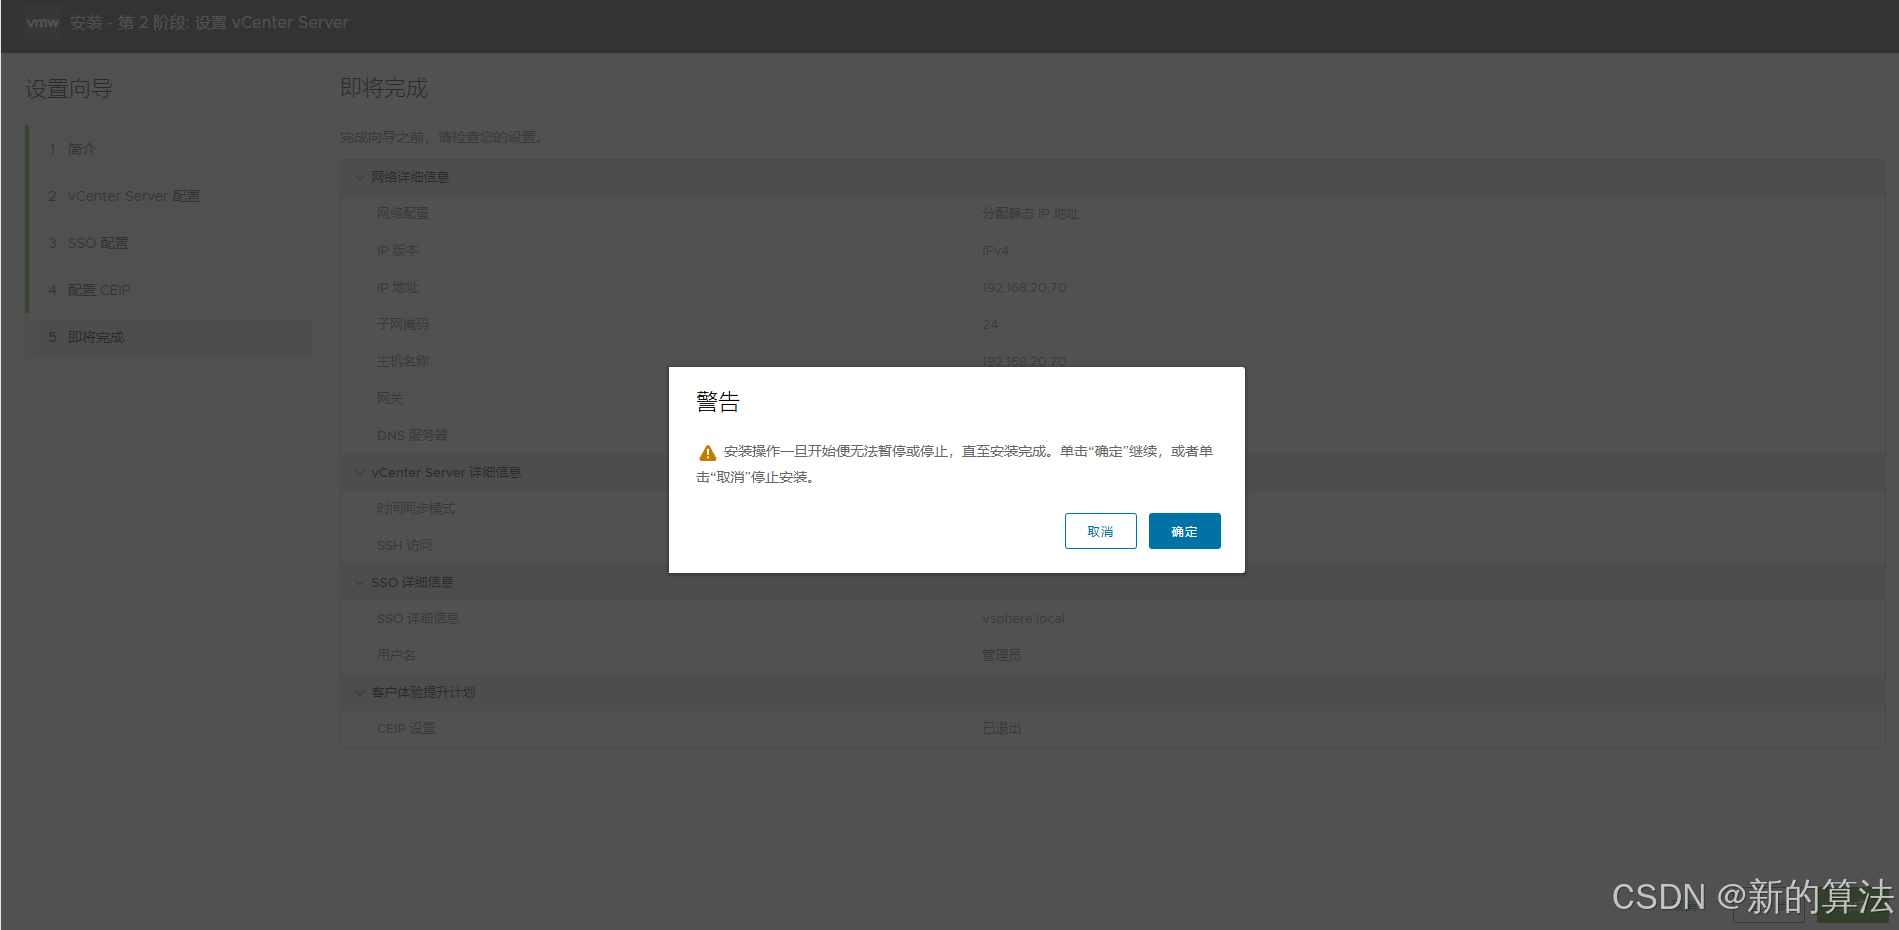Click the 主机名称 row label

[x=403, y=362]
